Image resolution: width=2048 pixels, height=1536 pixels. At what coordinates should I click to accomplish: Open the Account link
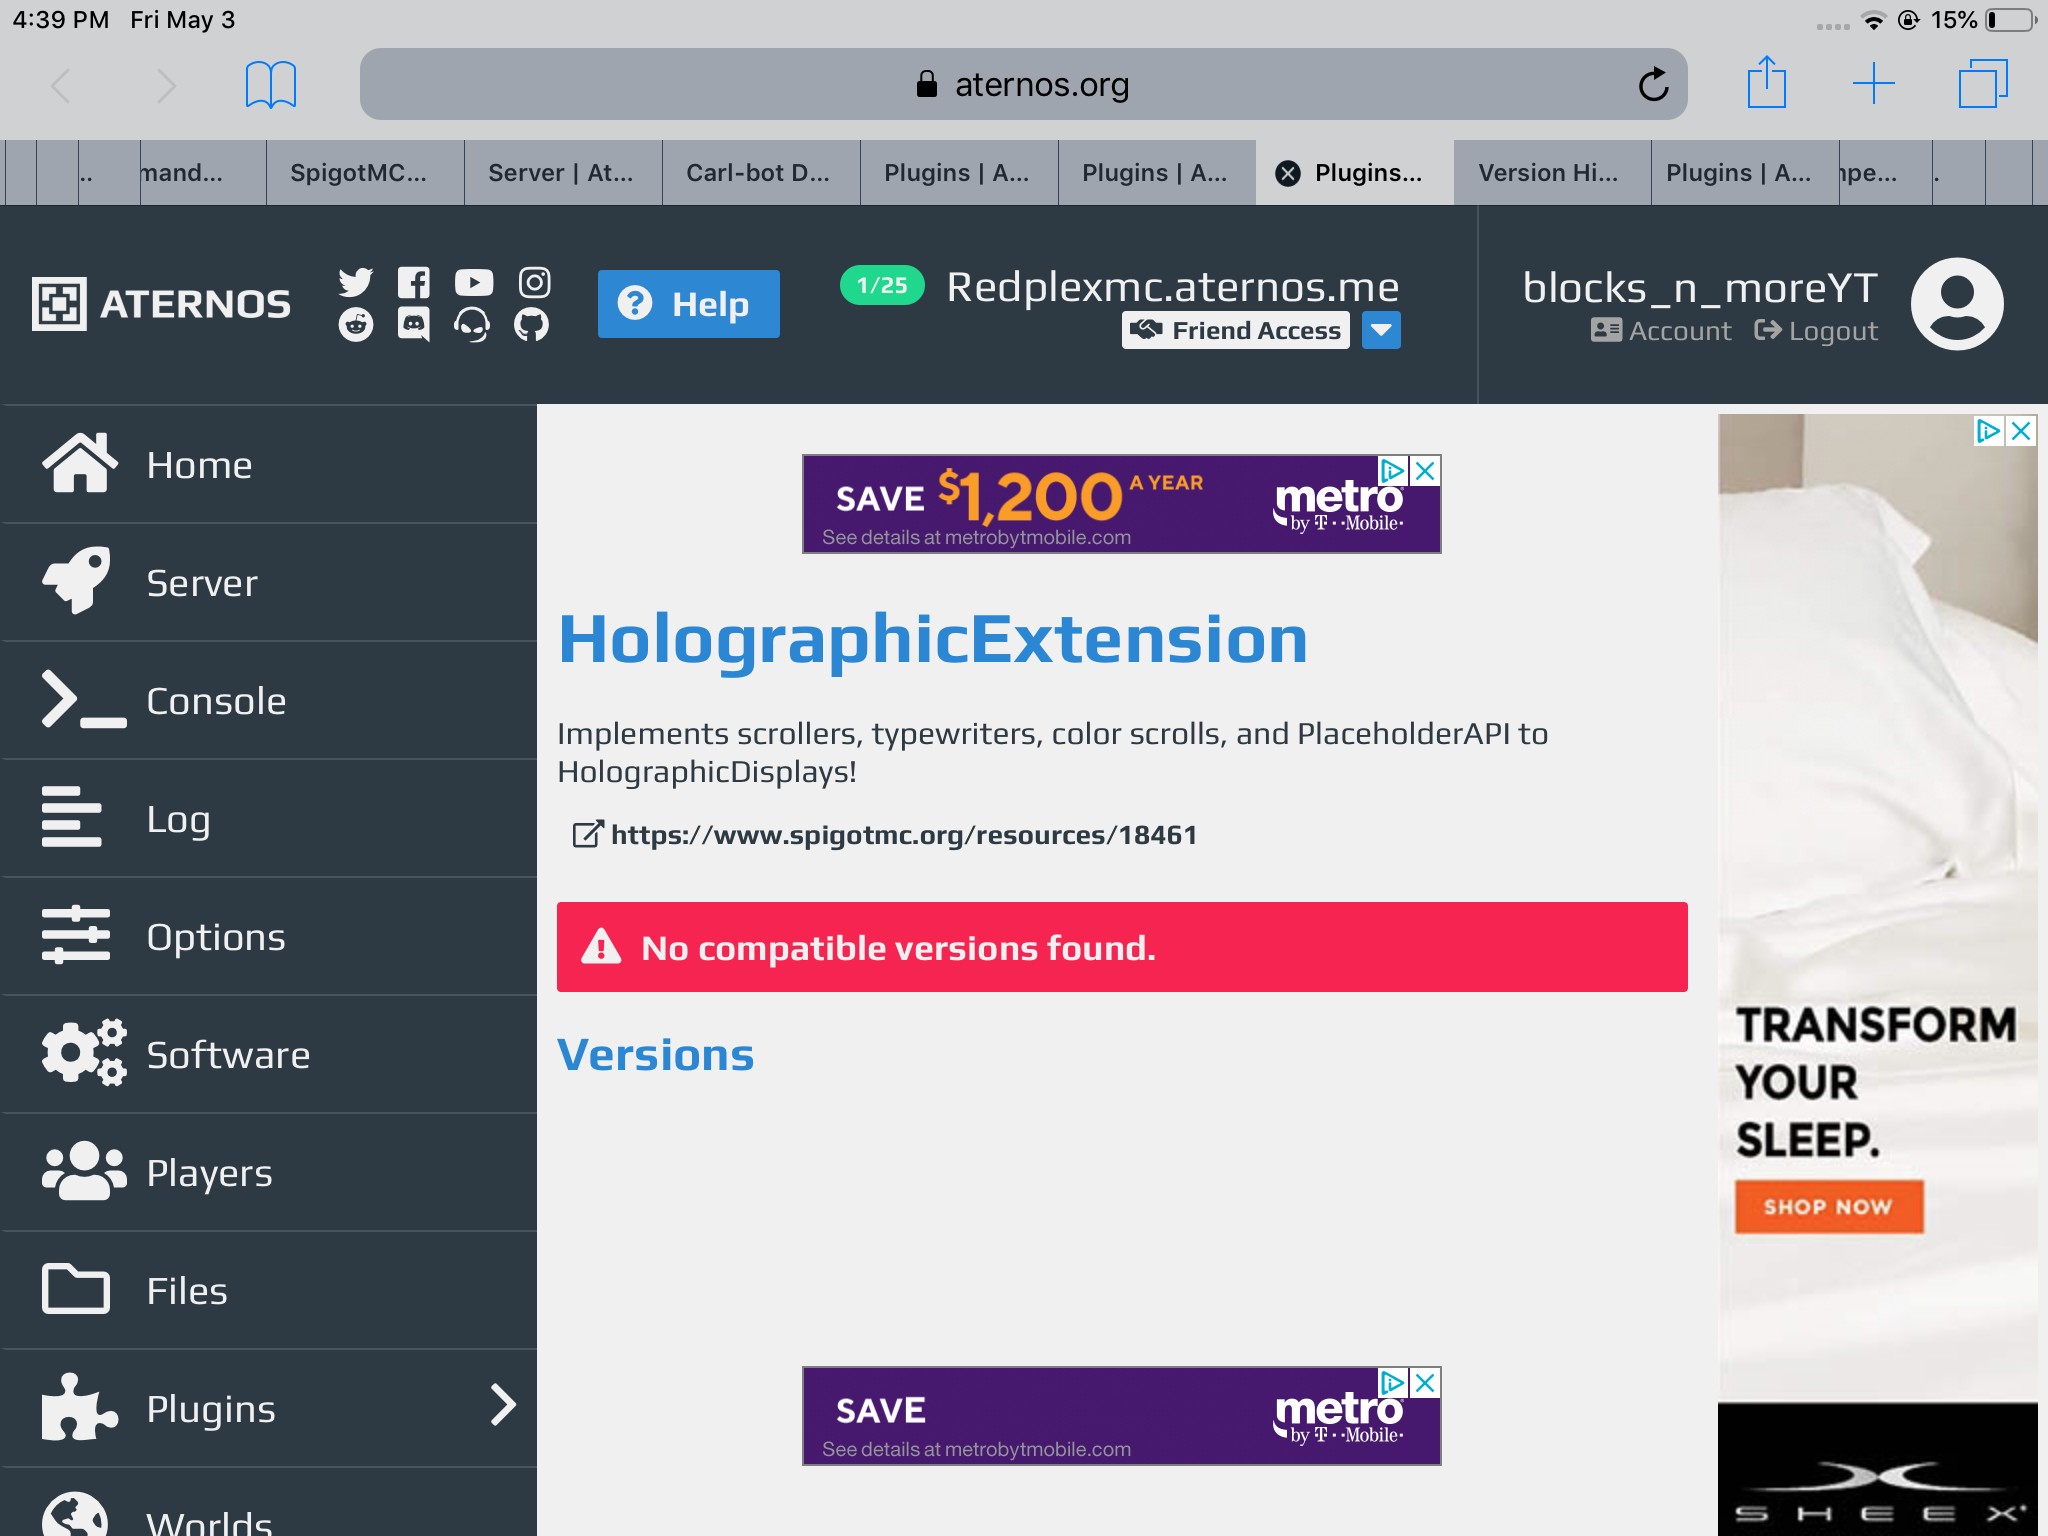tap(1661, 331)
